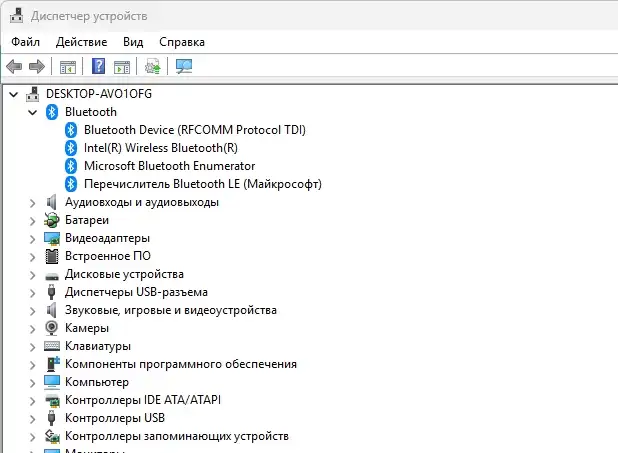Screen dimensions: 618x453
Task: Select Bluetooth Device (RFCOMM Protocol TDI)
Action: pyautogui.click(x=195, y=130)
